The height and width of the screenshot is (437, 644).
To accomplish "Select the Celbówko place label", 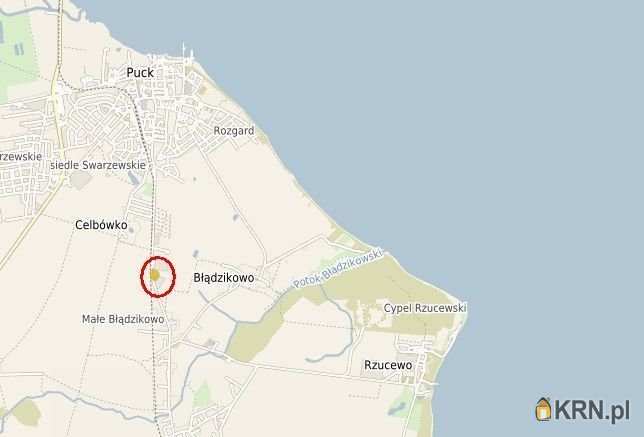I will tap(101, 225).
